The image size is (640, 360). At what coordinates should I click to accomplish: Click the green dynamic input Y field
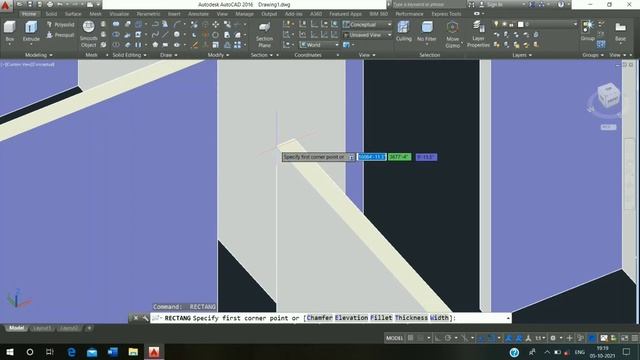400,157
